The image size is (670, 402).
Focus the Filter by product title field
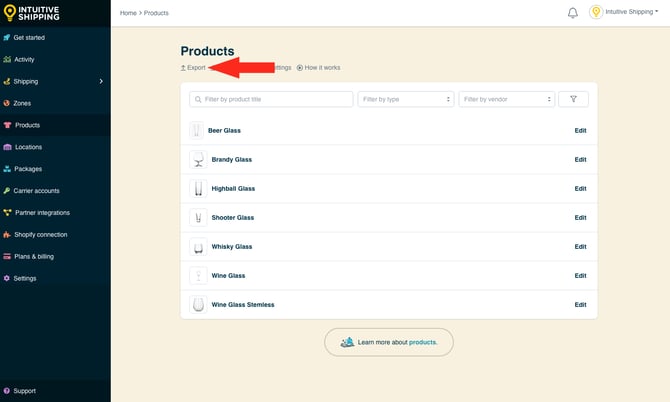pyautogui.click(x=271, y=99)
